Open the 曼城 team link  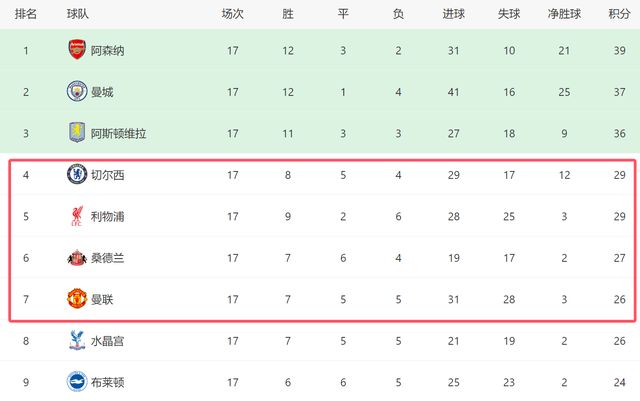click(102, 92)
